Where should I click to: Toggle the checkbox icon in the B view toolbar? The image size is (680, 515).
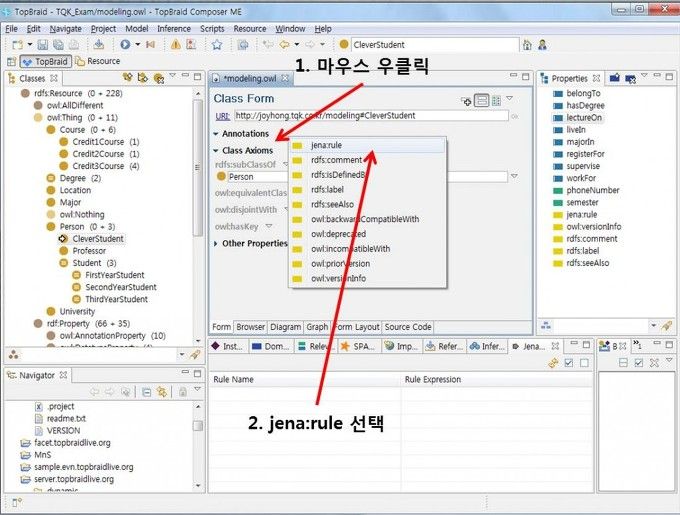point(639,363)
